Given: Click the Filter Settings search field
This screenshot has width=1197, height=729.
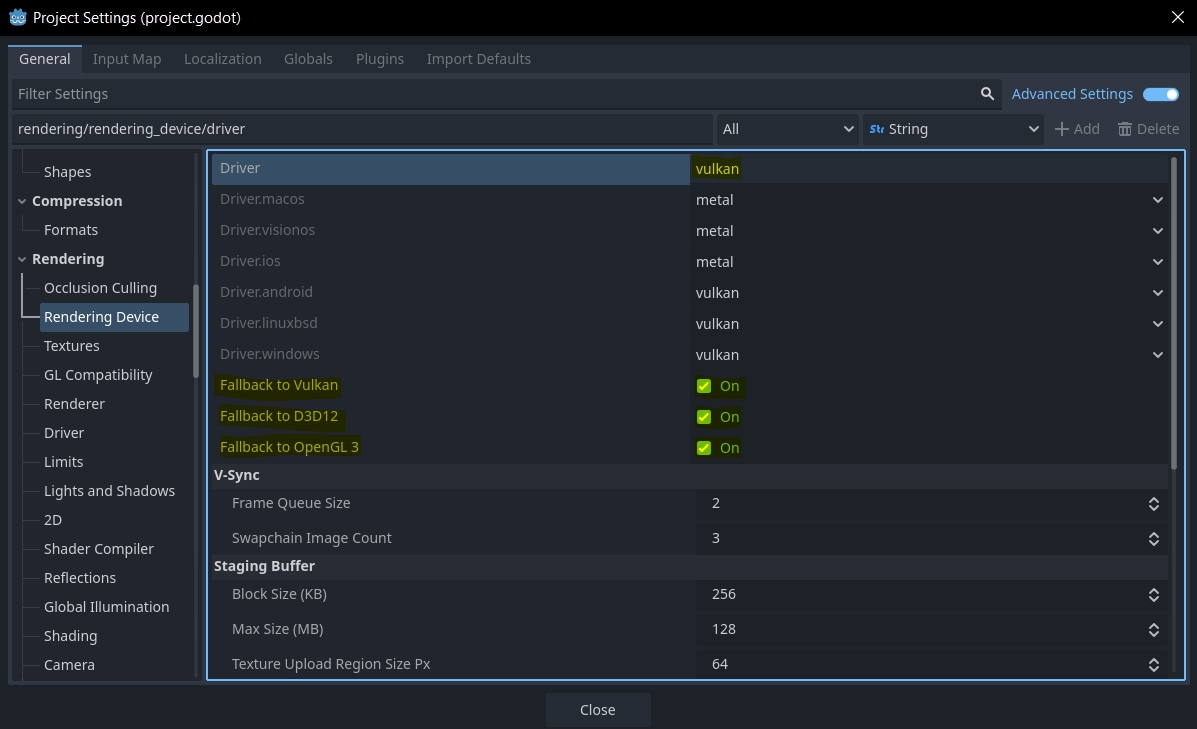Looking at the screenshot, I should (490, 94).
